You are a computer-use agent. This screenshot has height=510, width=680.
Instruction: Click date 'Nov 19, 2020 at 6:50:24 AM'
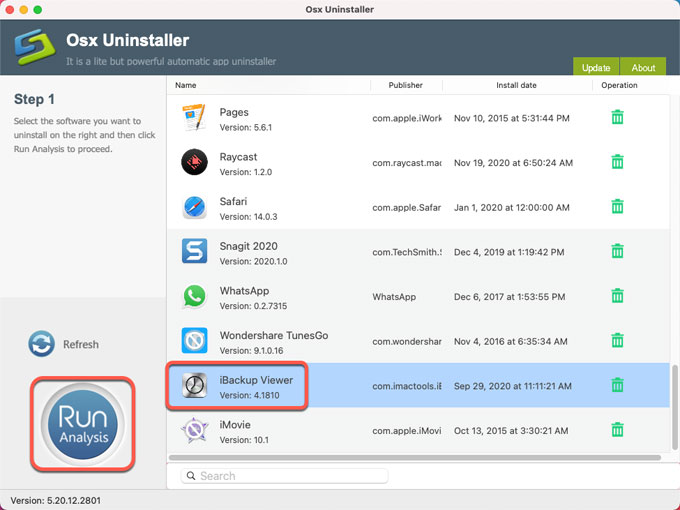coord(513,163)
